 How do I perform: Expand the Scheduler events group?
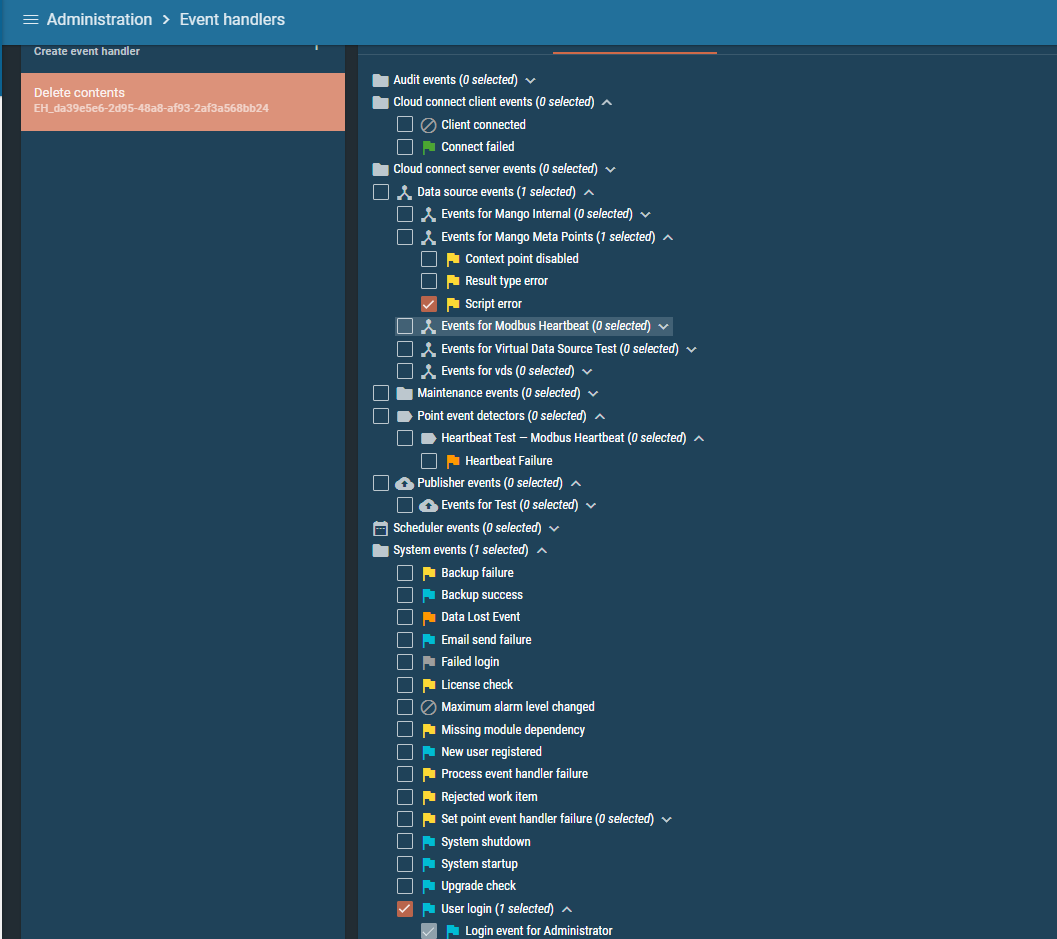click(554, 528)
